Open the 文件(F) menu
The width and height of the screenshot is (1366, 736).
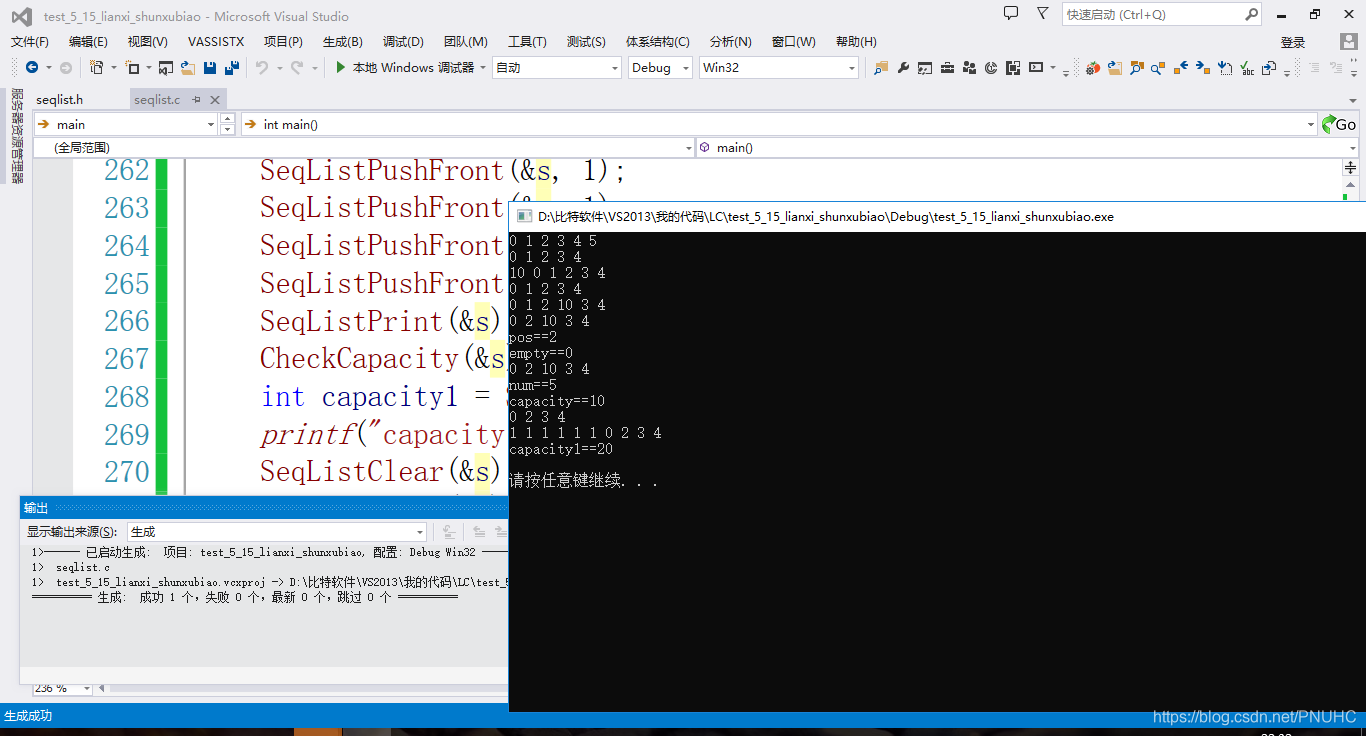coord(30,41)
